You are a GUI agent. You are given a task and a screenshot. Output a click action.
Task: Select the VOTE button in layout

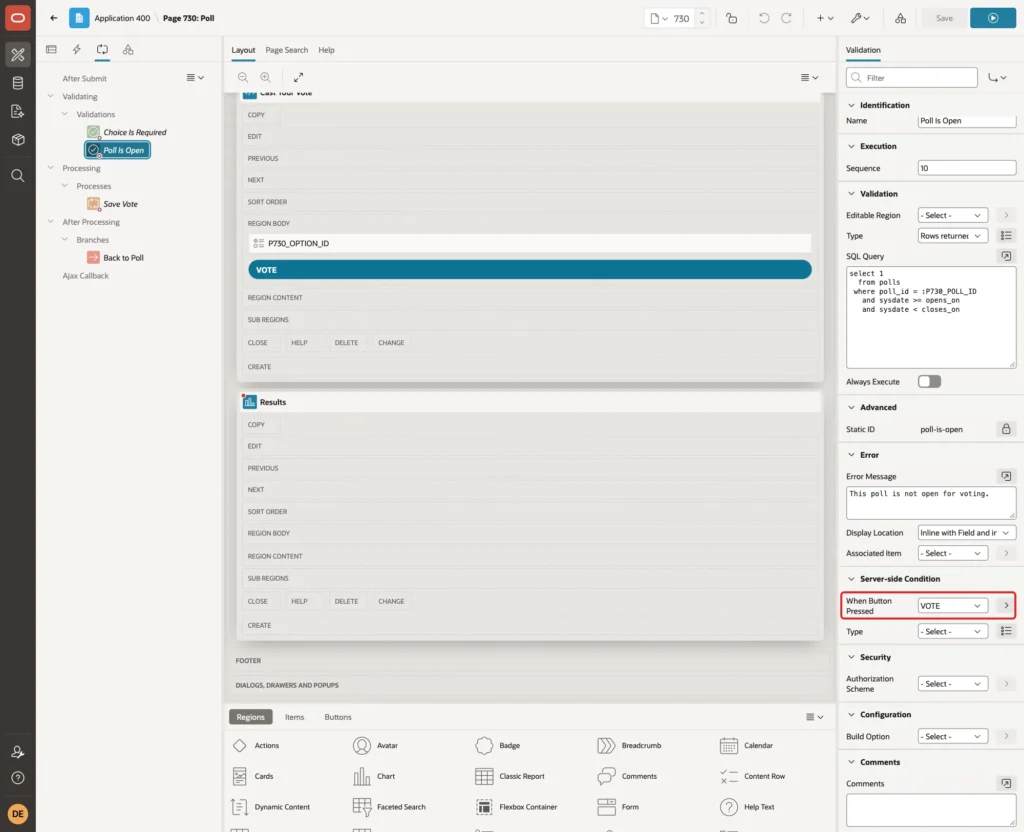click(x=530, y=270)
